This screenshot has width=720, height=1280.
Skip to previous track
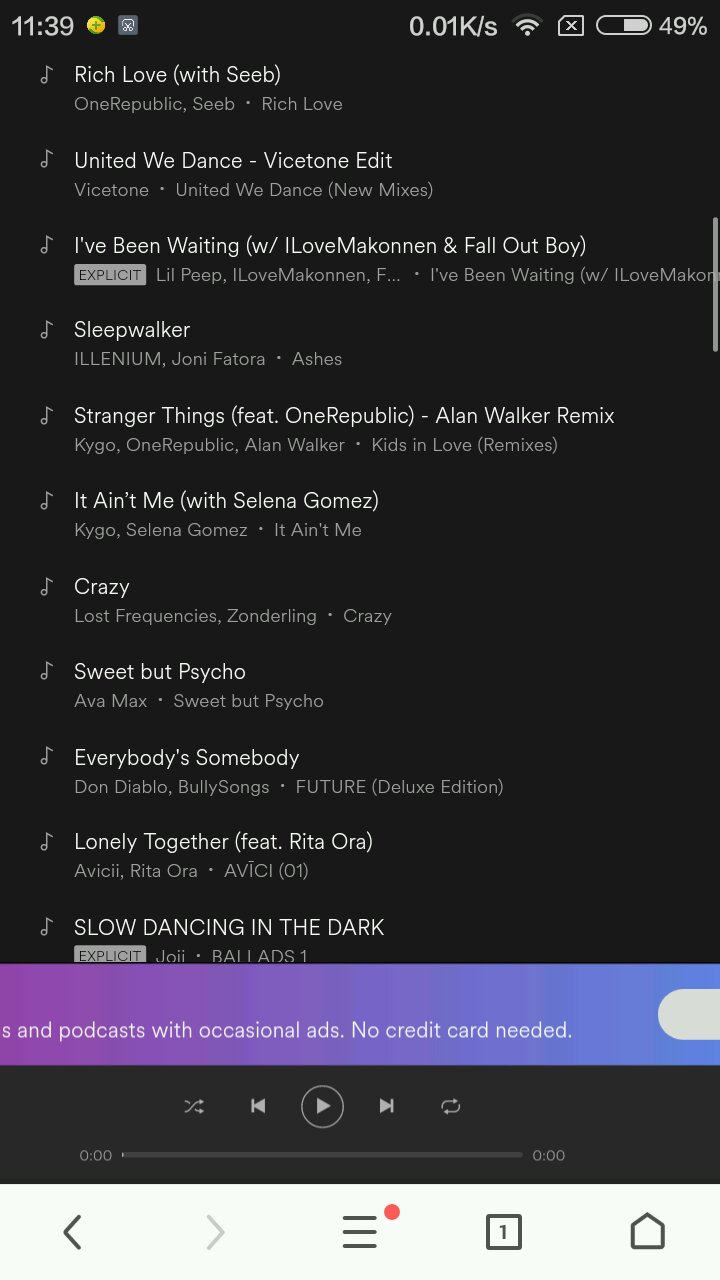pyautogui.click(x=258, y=1106)
